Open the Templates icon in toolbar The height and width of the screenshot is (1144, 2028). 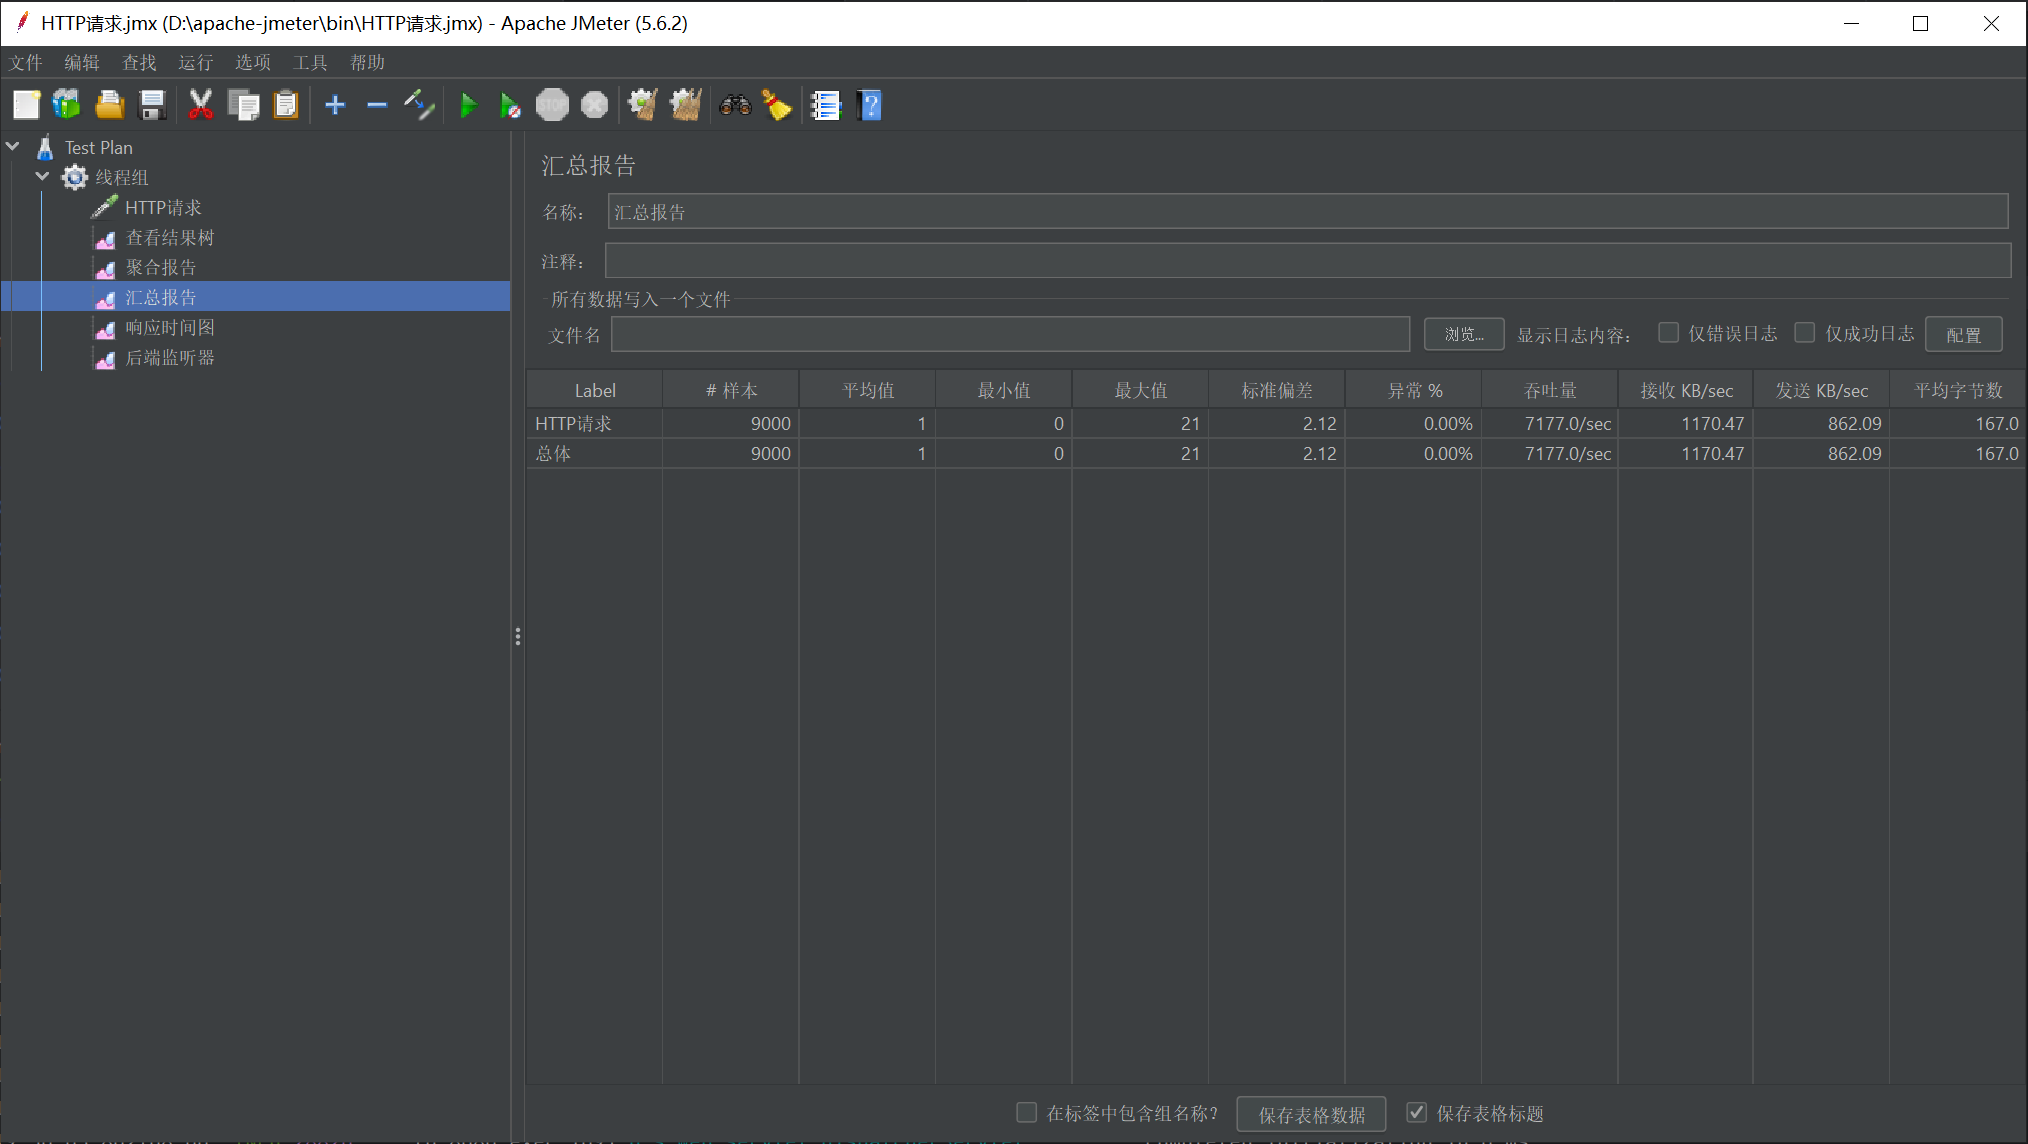(67, 105)
